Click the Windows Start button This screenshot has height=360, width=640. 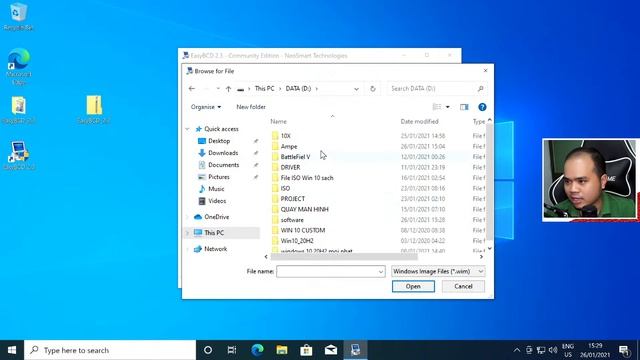tap(12, 350)
